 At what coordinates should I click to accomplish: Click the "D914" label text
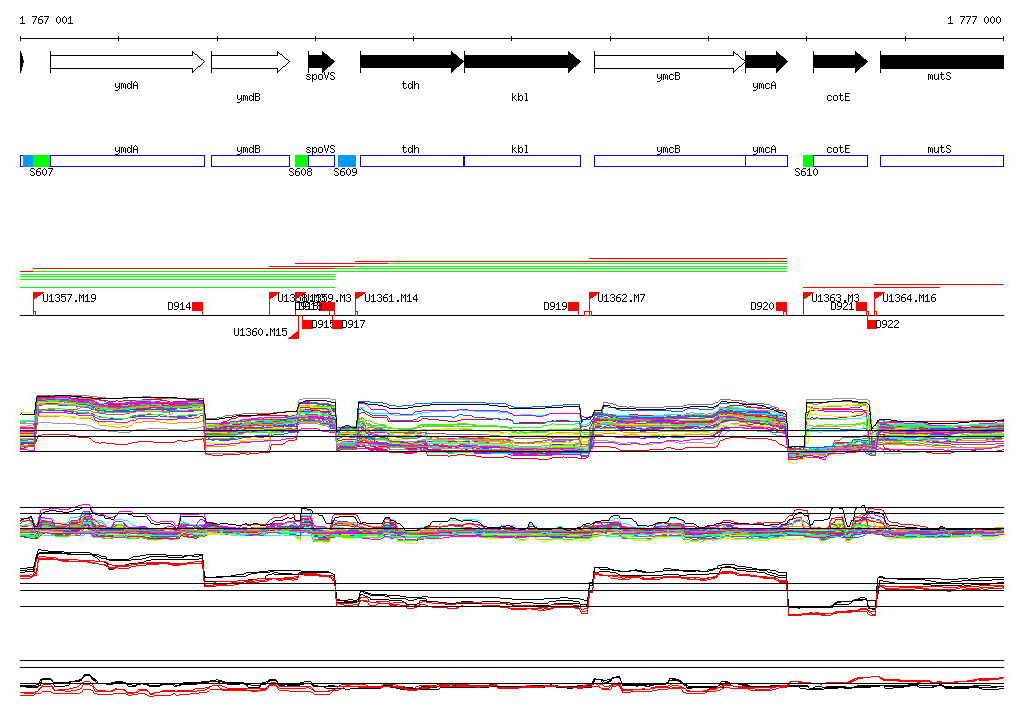tap(180, 306)
